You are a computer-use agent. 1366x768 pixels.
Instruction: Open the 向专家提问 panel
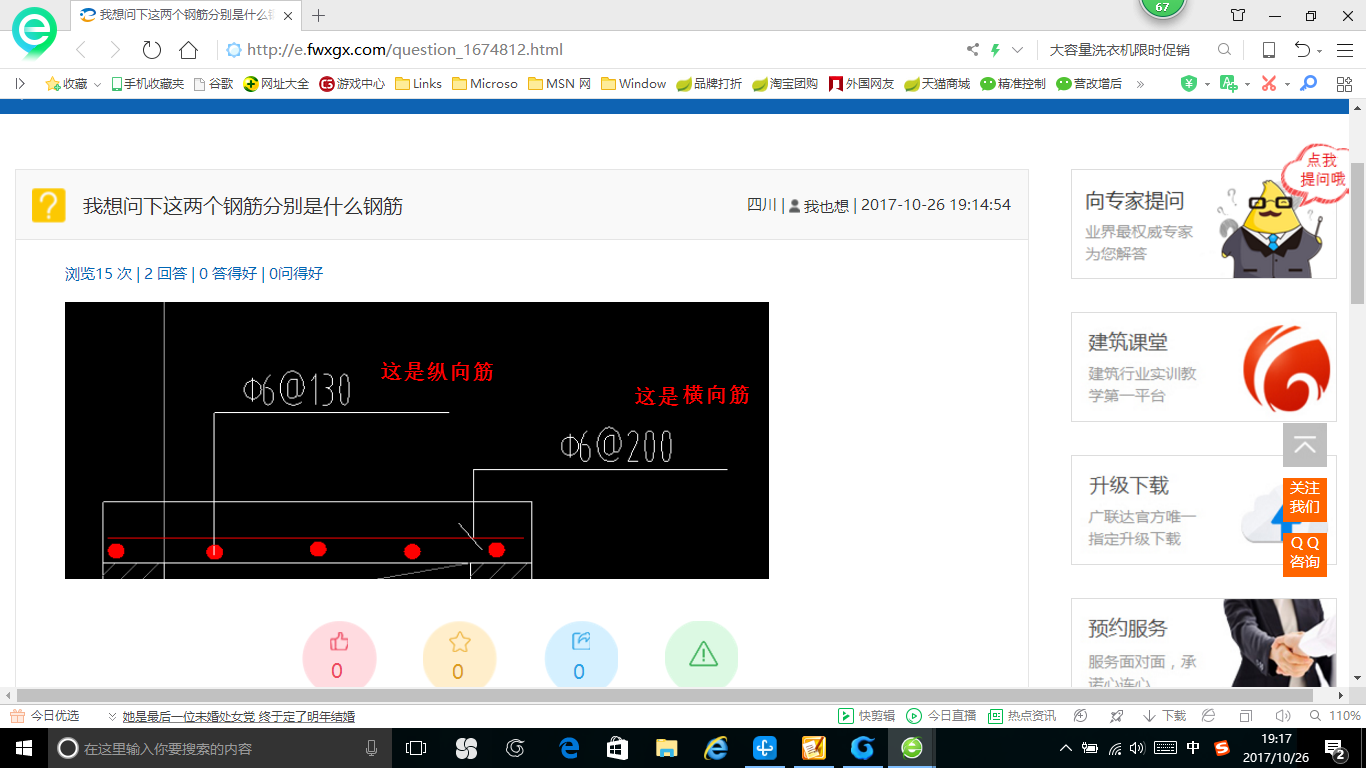click(x=1204, y=224)
